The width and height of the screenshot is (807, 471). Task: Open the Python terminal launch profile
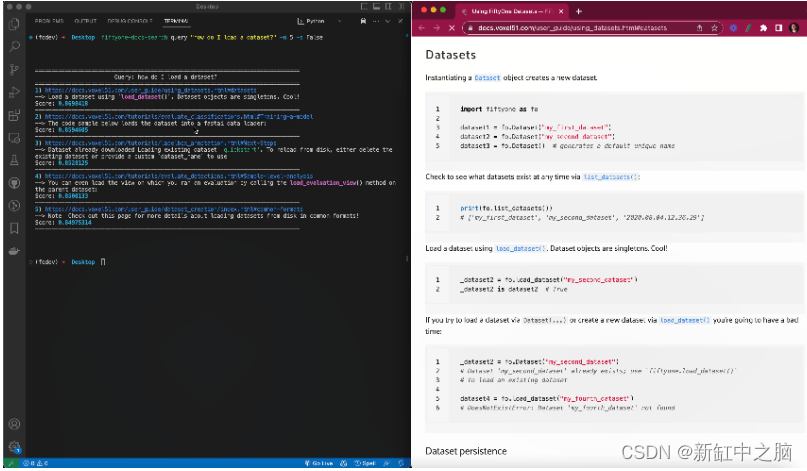tap(311, 21)
